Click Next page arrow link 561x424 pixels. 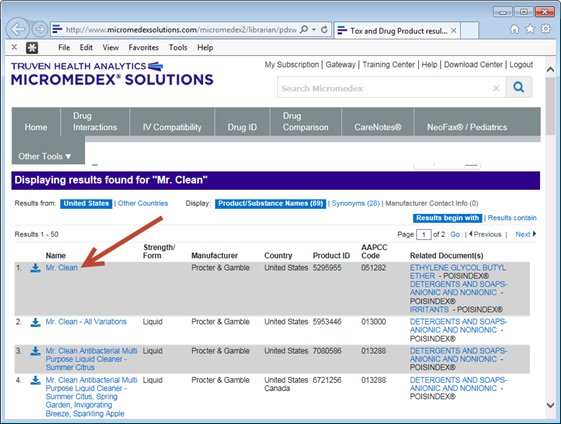pyautogui.click(x=526, y=234)
